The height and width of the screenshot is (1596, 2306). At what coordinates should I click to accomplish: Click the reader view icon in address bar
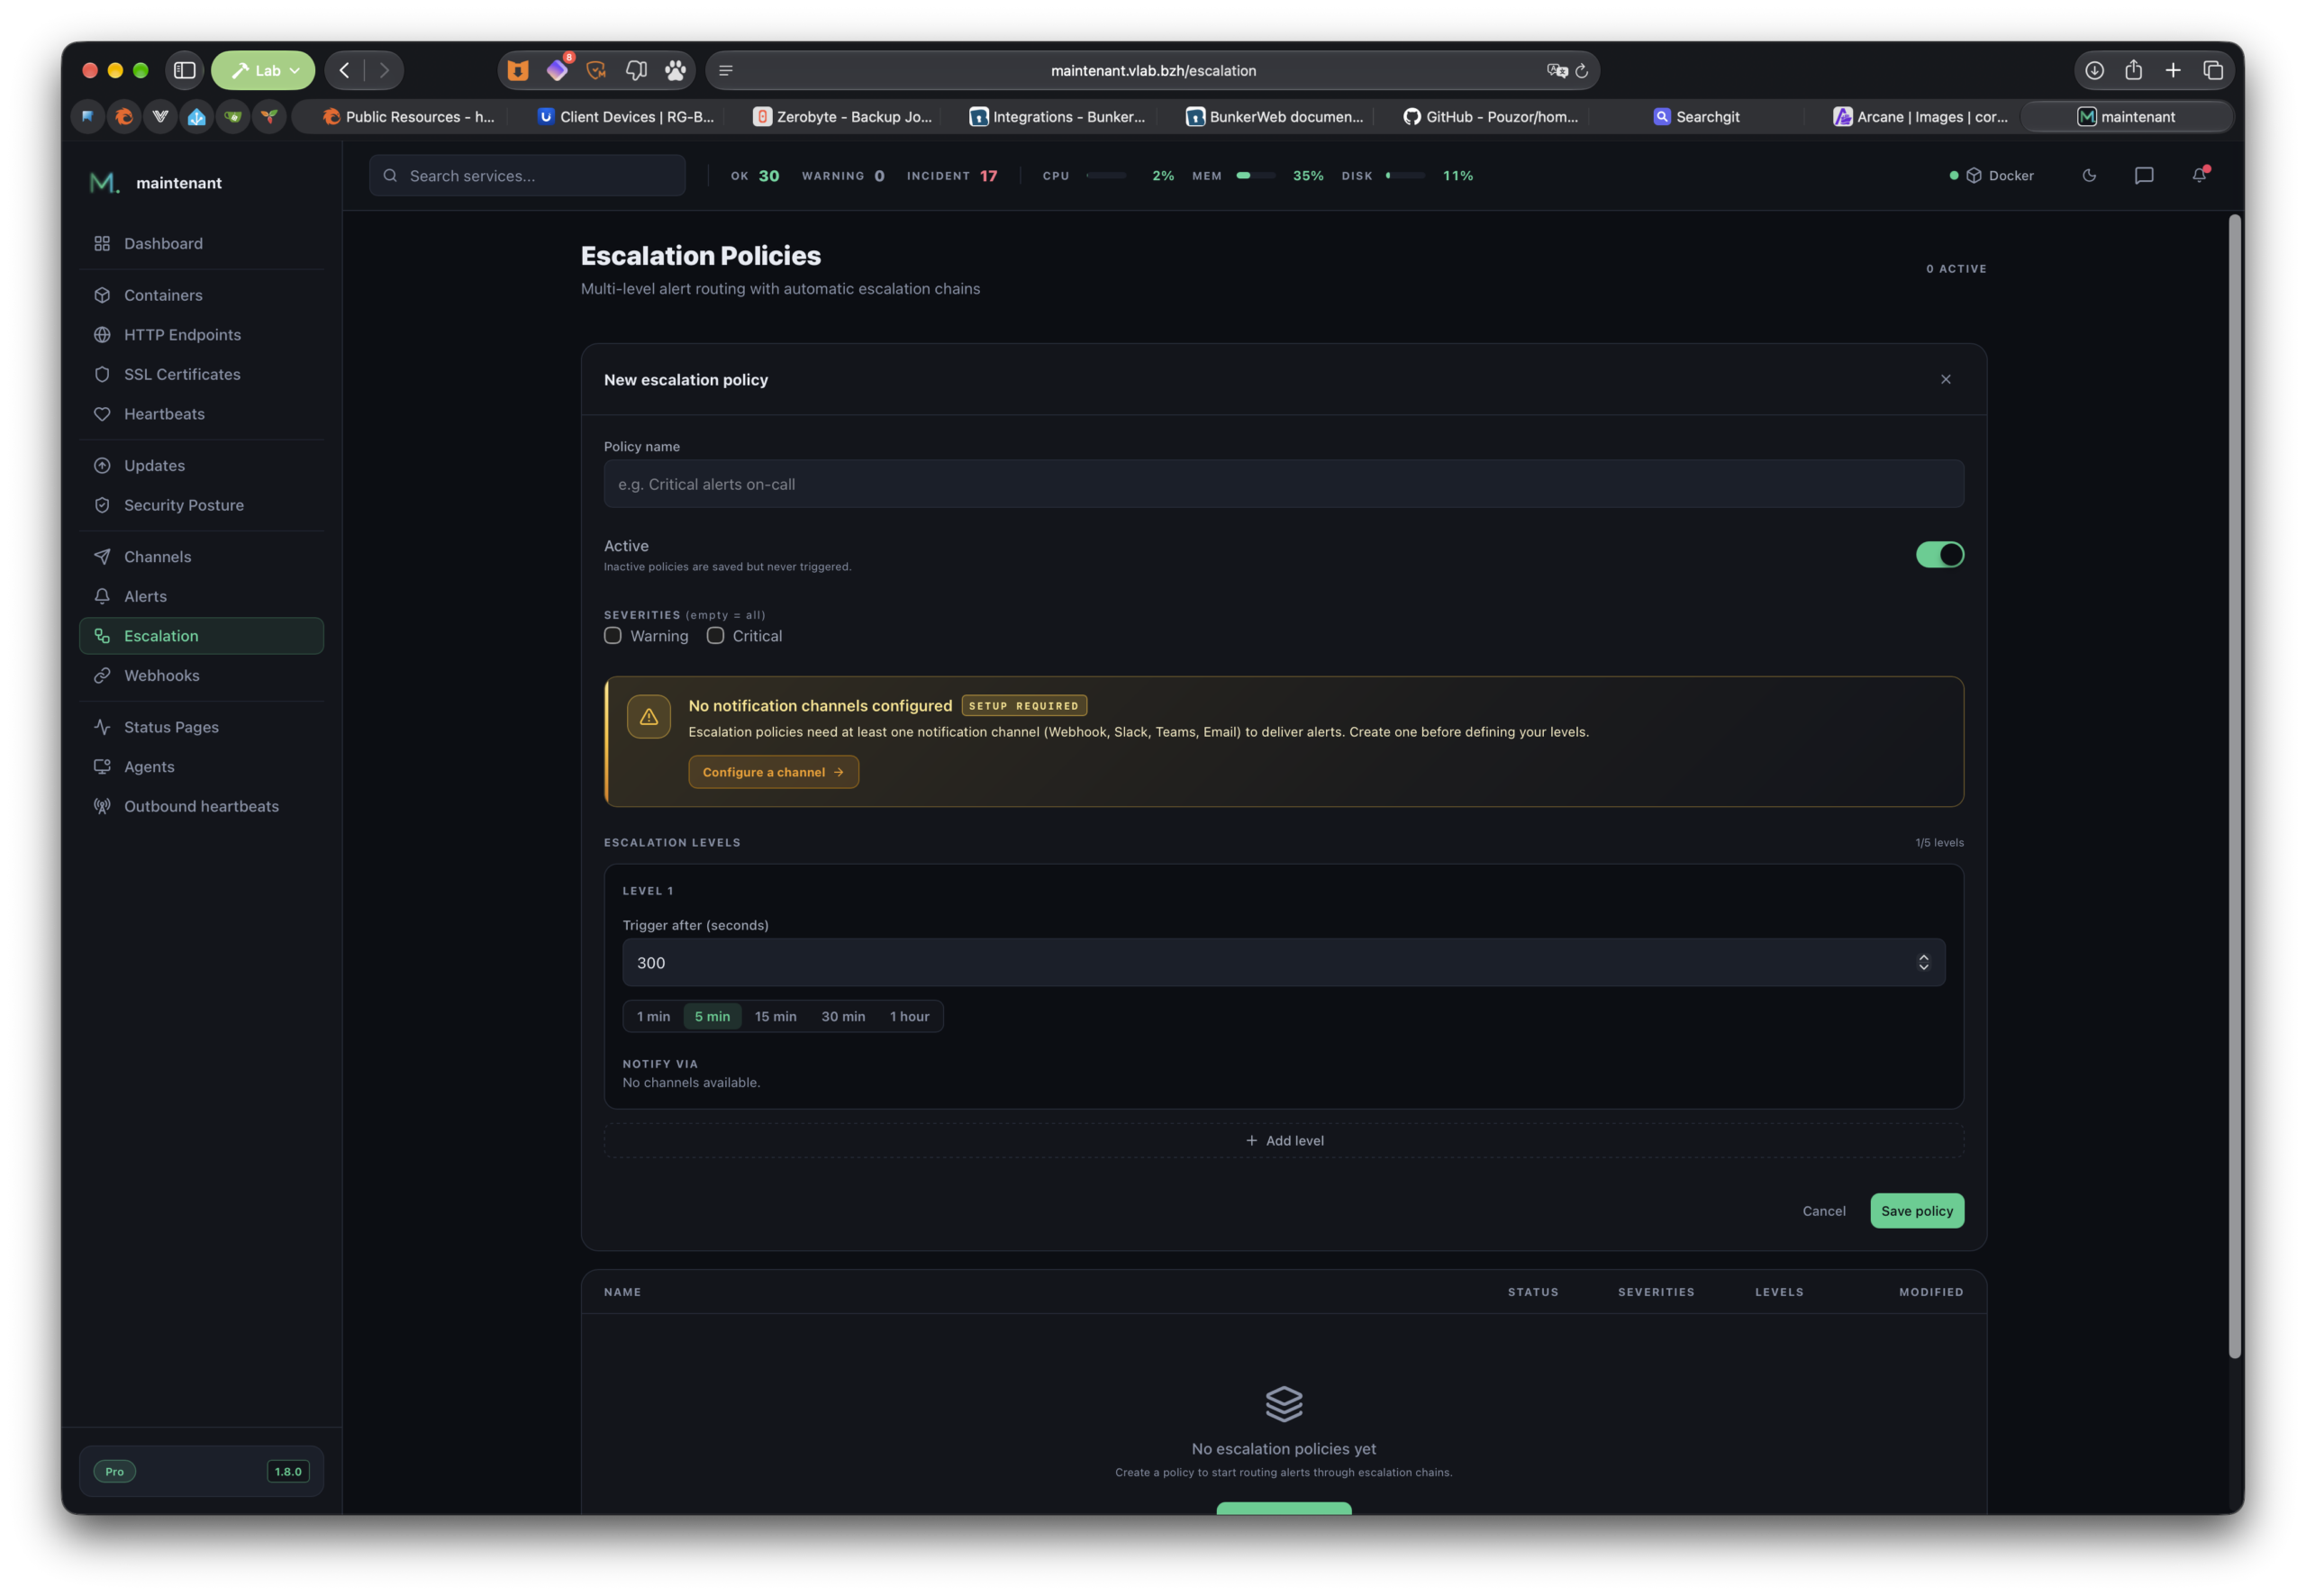tap(726, 71)
